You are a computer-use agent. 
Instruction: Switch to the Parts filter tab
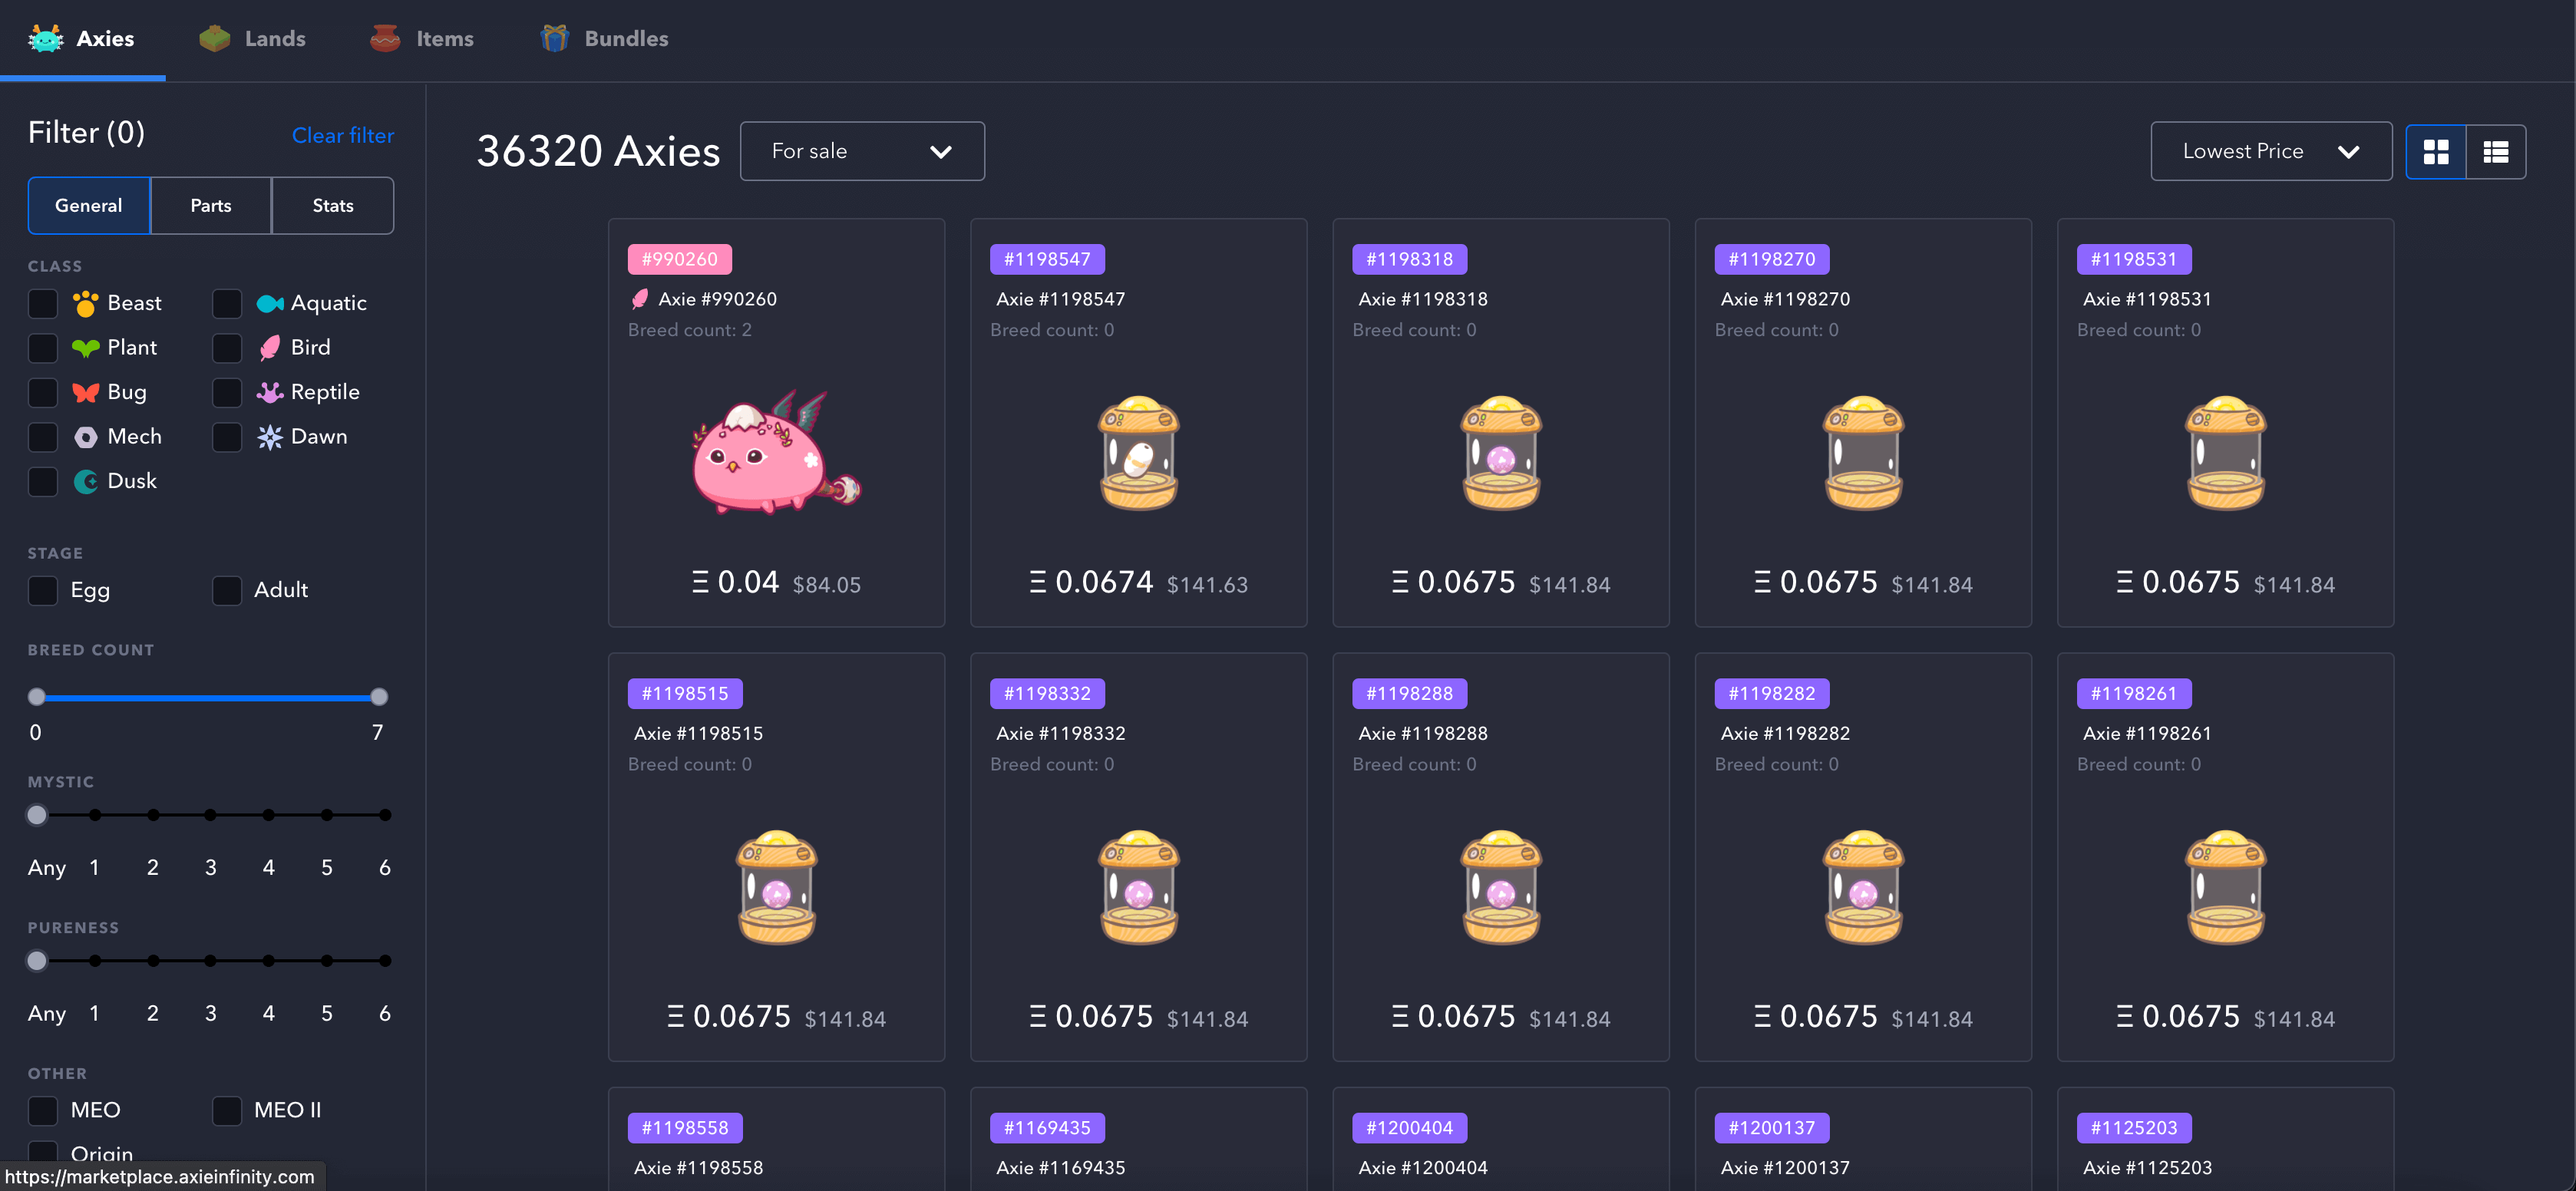point(210,206)
